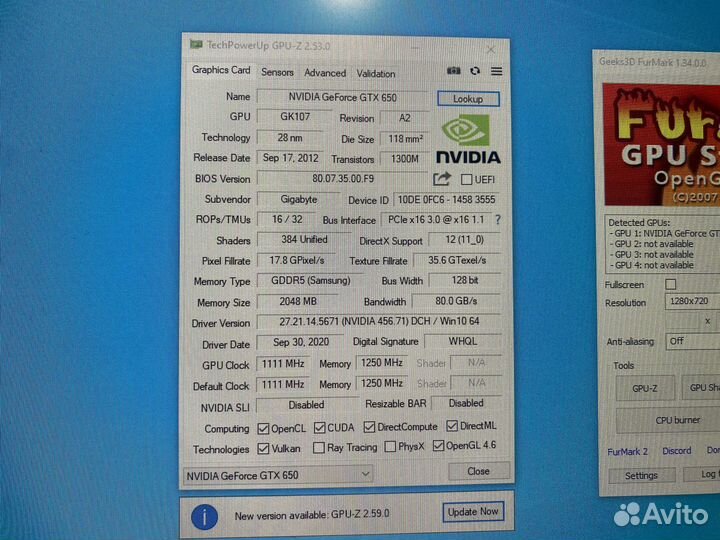This screenshot has height=540, width=720.
Task: Switch to the Sensors tab
Action: (277, 73)
